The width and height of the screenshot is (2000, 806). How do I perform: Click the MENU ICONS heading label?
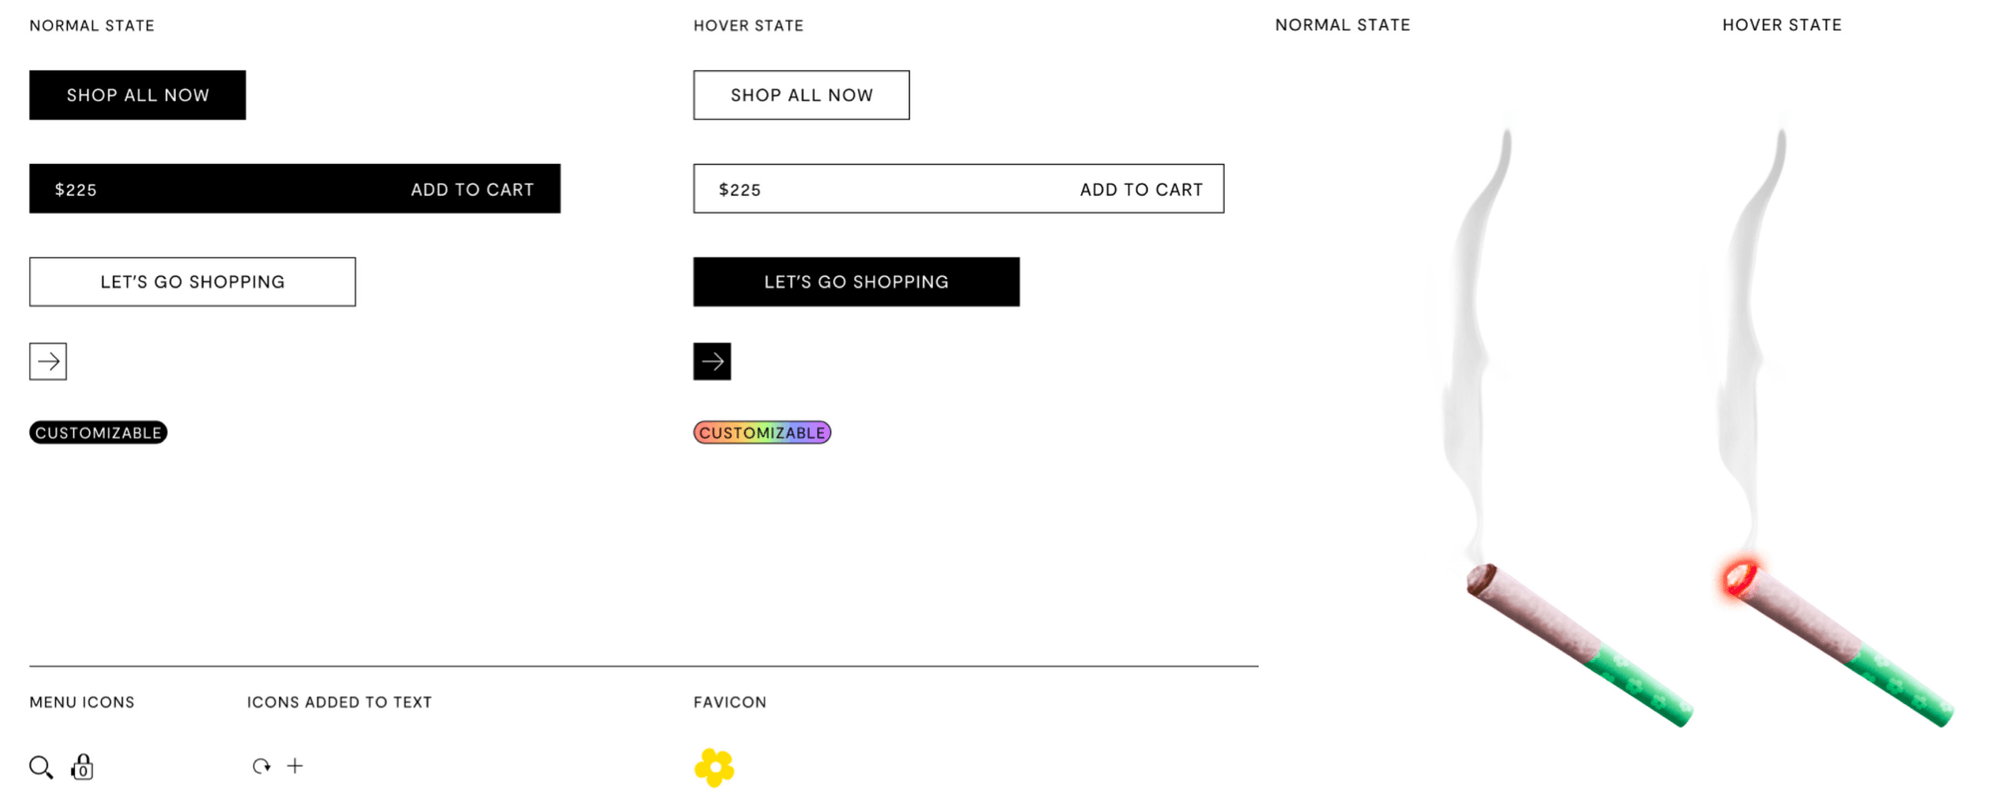[82, 702]
